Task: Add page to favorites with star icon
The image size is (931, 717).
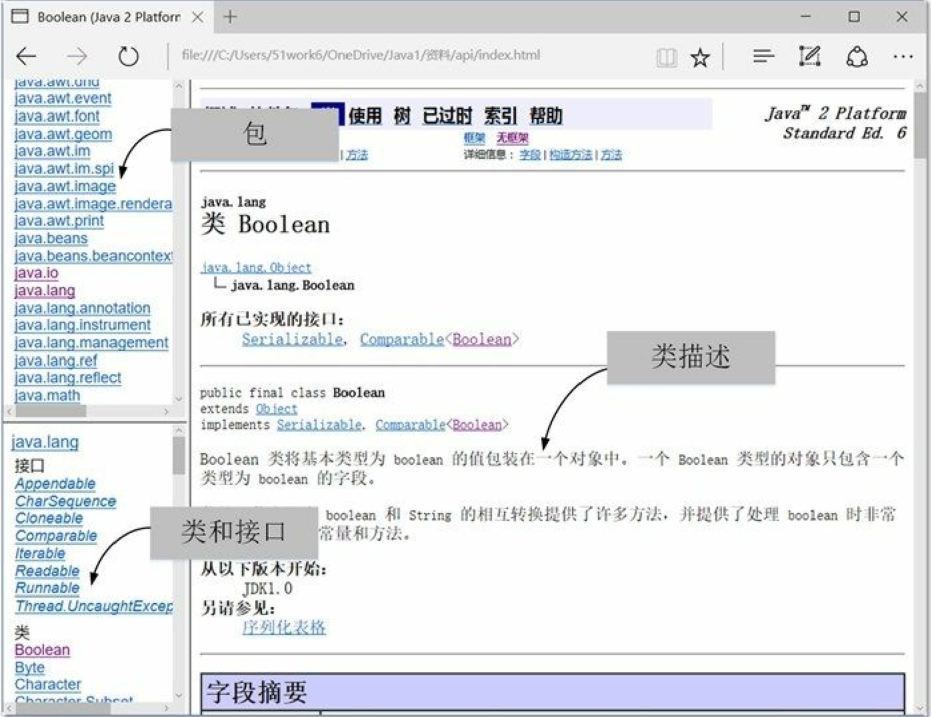Action: [700, 58]
